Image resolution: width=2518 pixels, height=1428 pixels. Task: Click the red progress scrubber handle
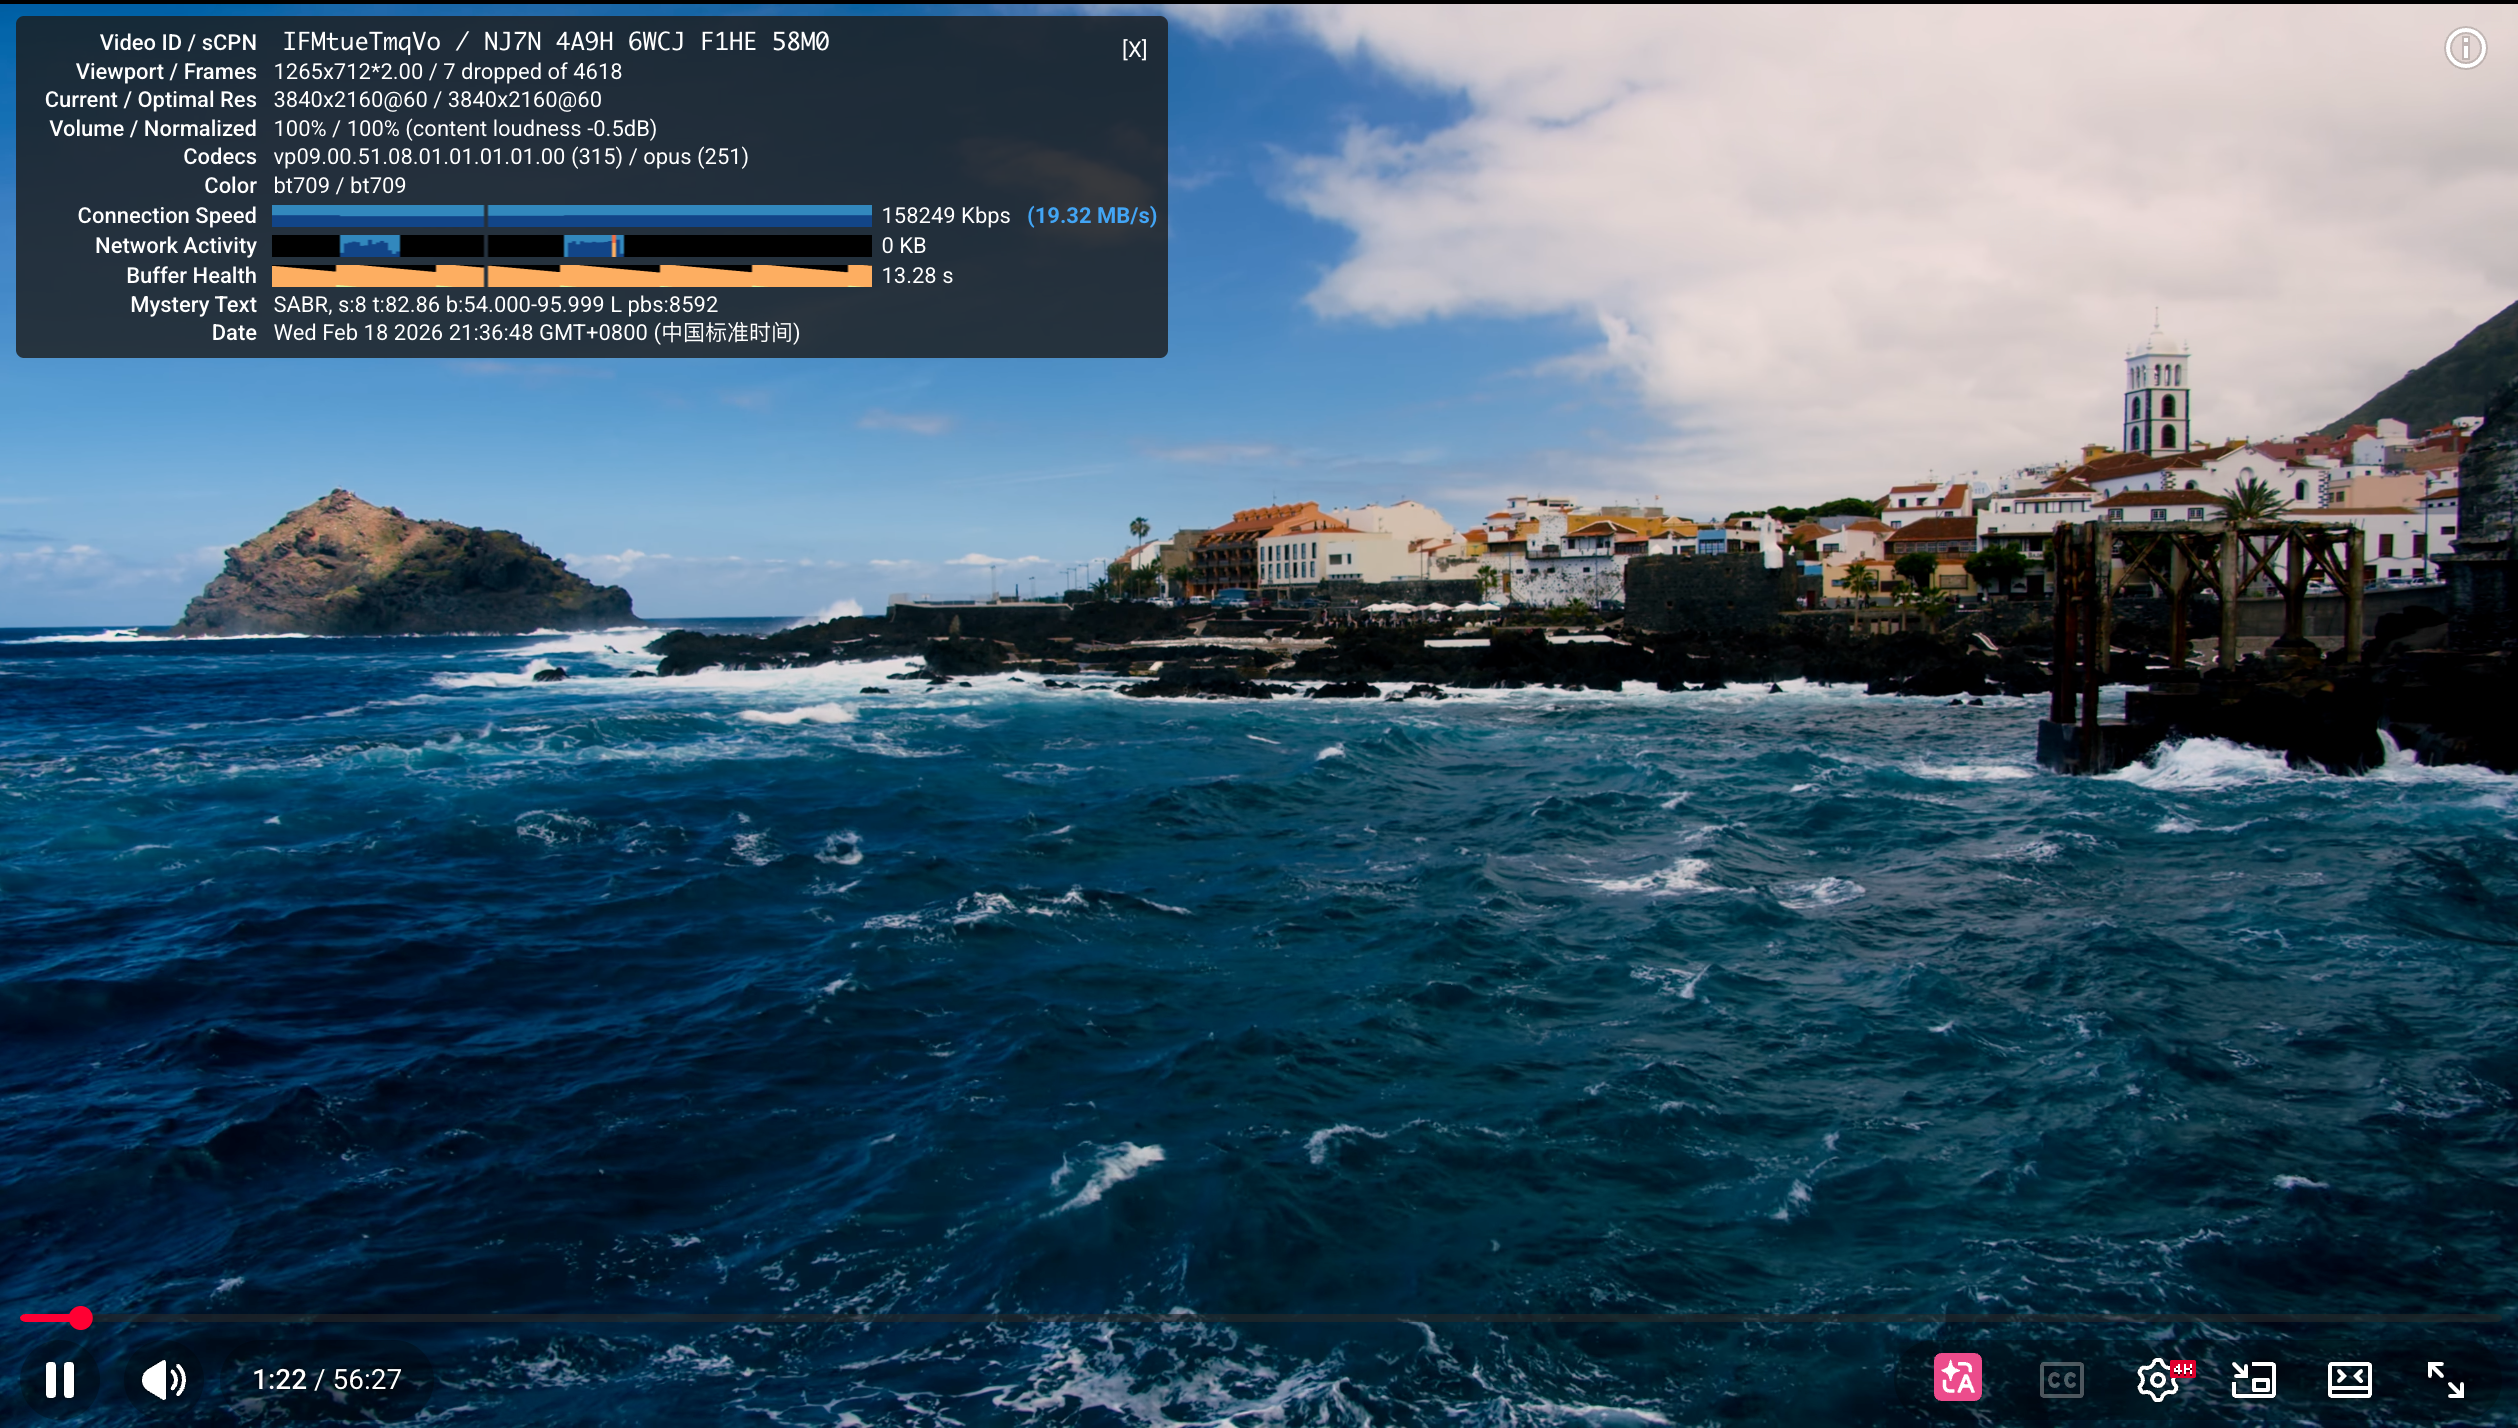81,1318
